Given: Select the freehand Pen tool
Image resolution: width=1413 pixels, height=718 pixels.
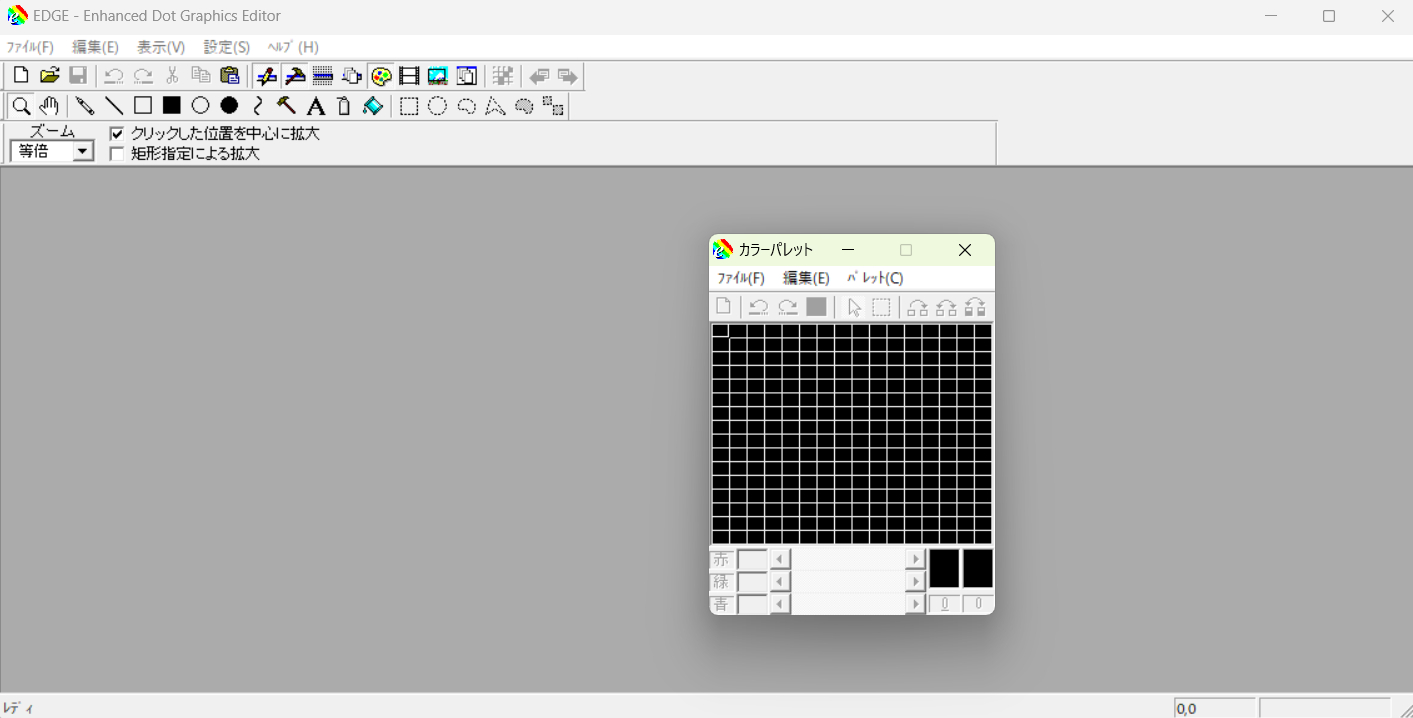Looking at the screenshot, I should 85,106.
